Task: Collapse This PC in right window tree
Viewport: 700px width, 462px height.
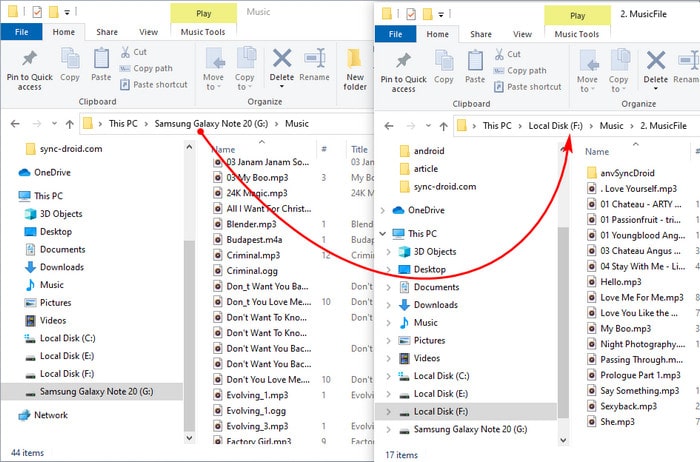Action: 383,233
